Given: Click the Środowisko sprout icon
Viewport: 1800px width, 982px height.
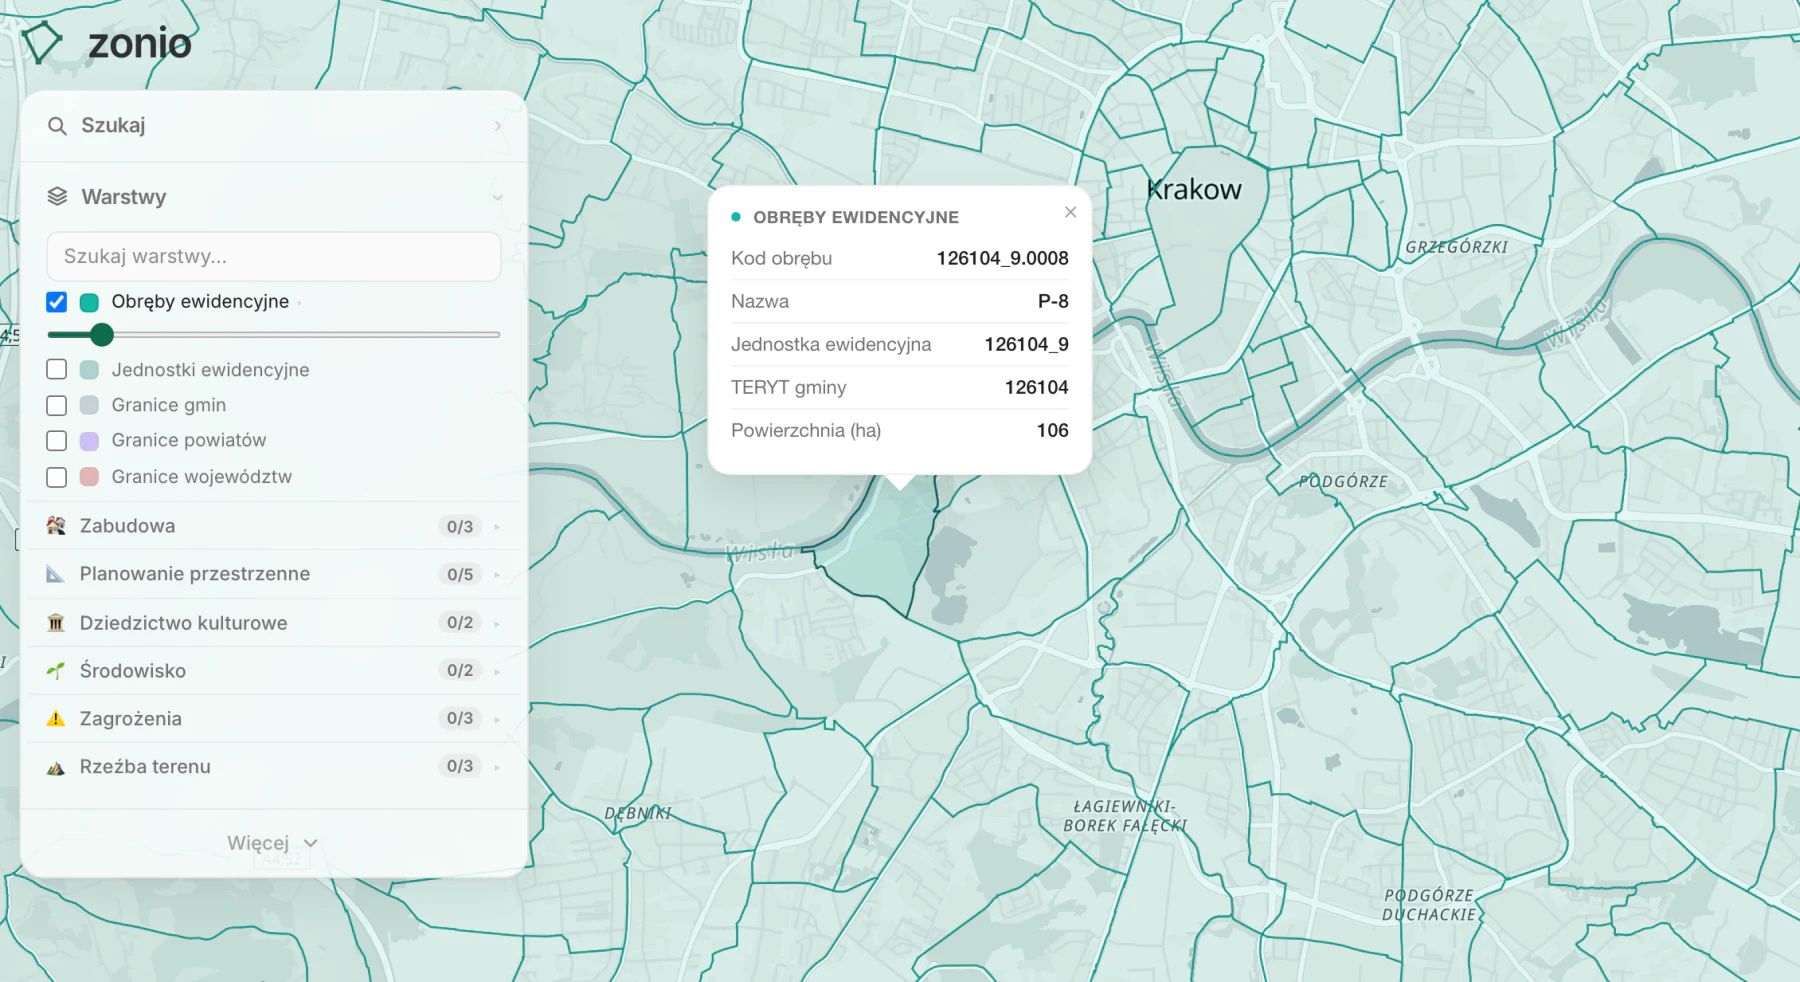Looking at the screenshot, I should 56,671.
